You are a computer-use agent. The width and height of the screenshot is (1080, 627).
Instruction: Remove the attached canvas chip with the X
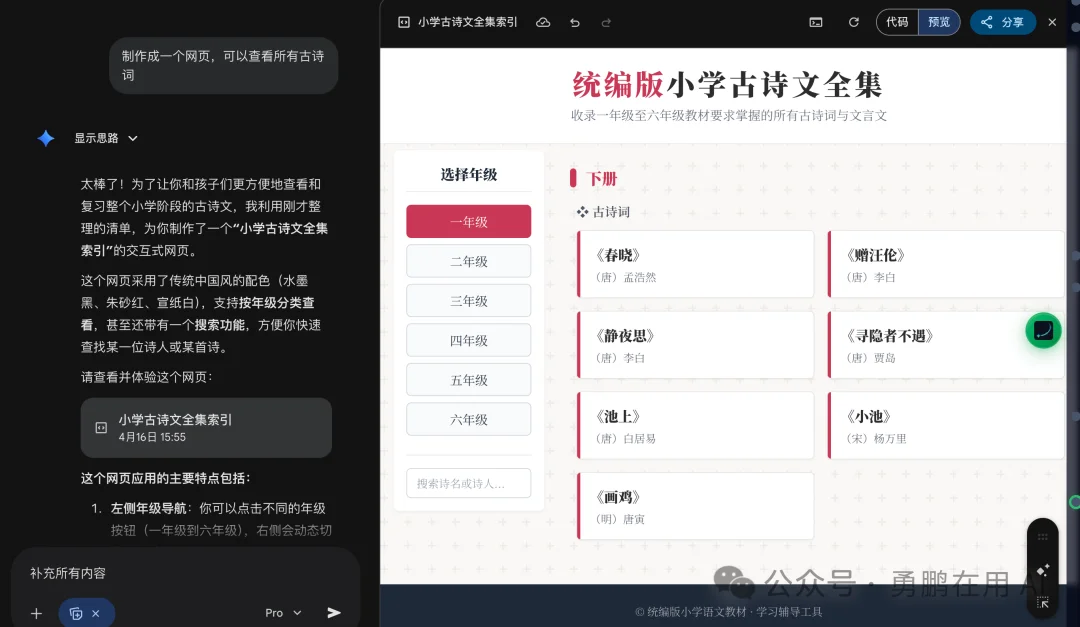pyautogui.click(x=97, y=612)
